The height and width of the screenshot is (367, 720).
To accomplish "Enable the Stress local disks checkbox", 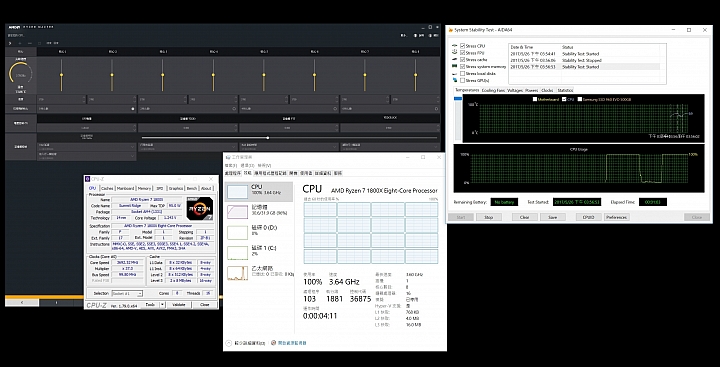I will pos(462,73).
